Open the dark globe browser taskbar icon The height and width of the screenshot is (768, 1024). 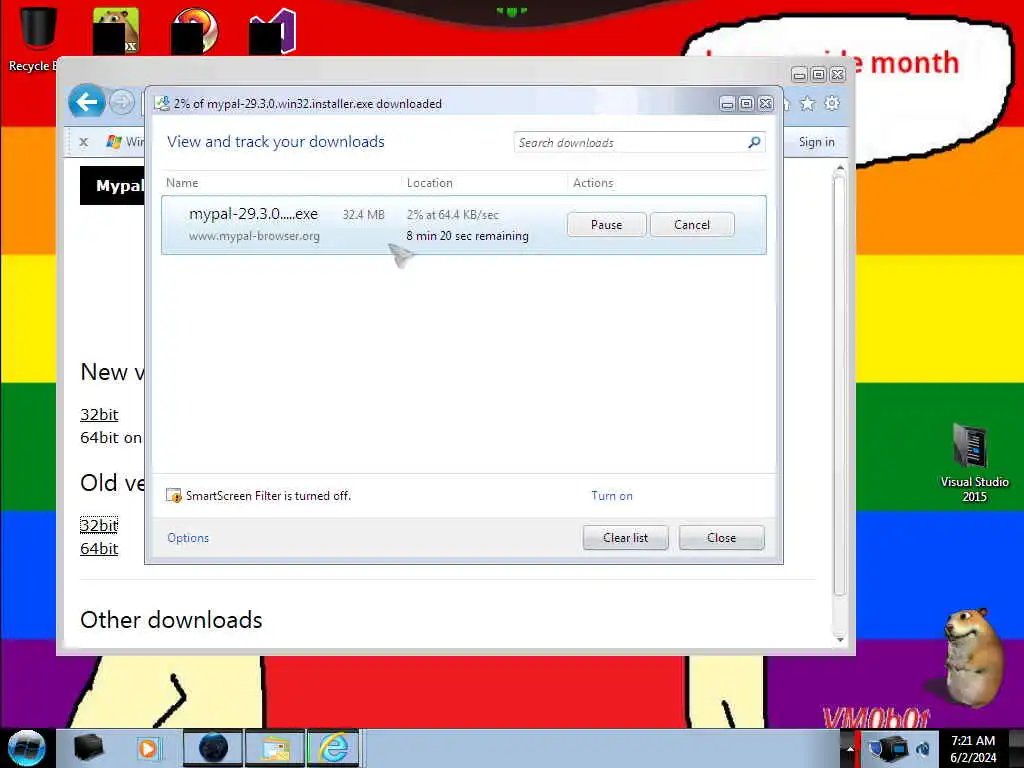pos(213,748)
